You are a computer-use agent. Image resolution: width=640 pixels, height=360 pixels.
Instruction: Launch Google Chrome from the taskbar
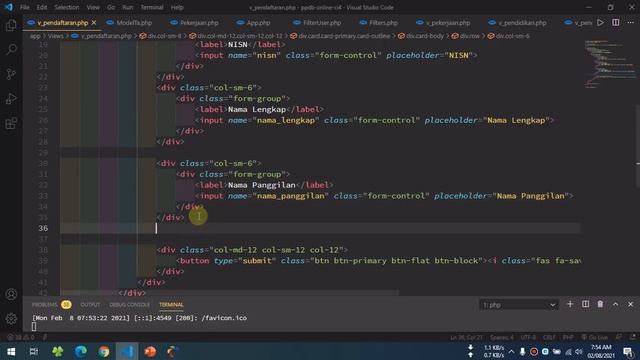104,351
